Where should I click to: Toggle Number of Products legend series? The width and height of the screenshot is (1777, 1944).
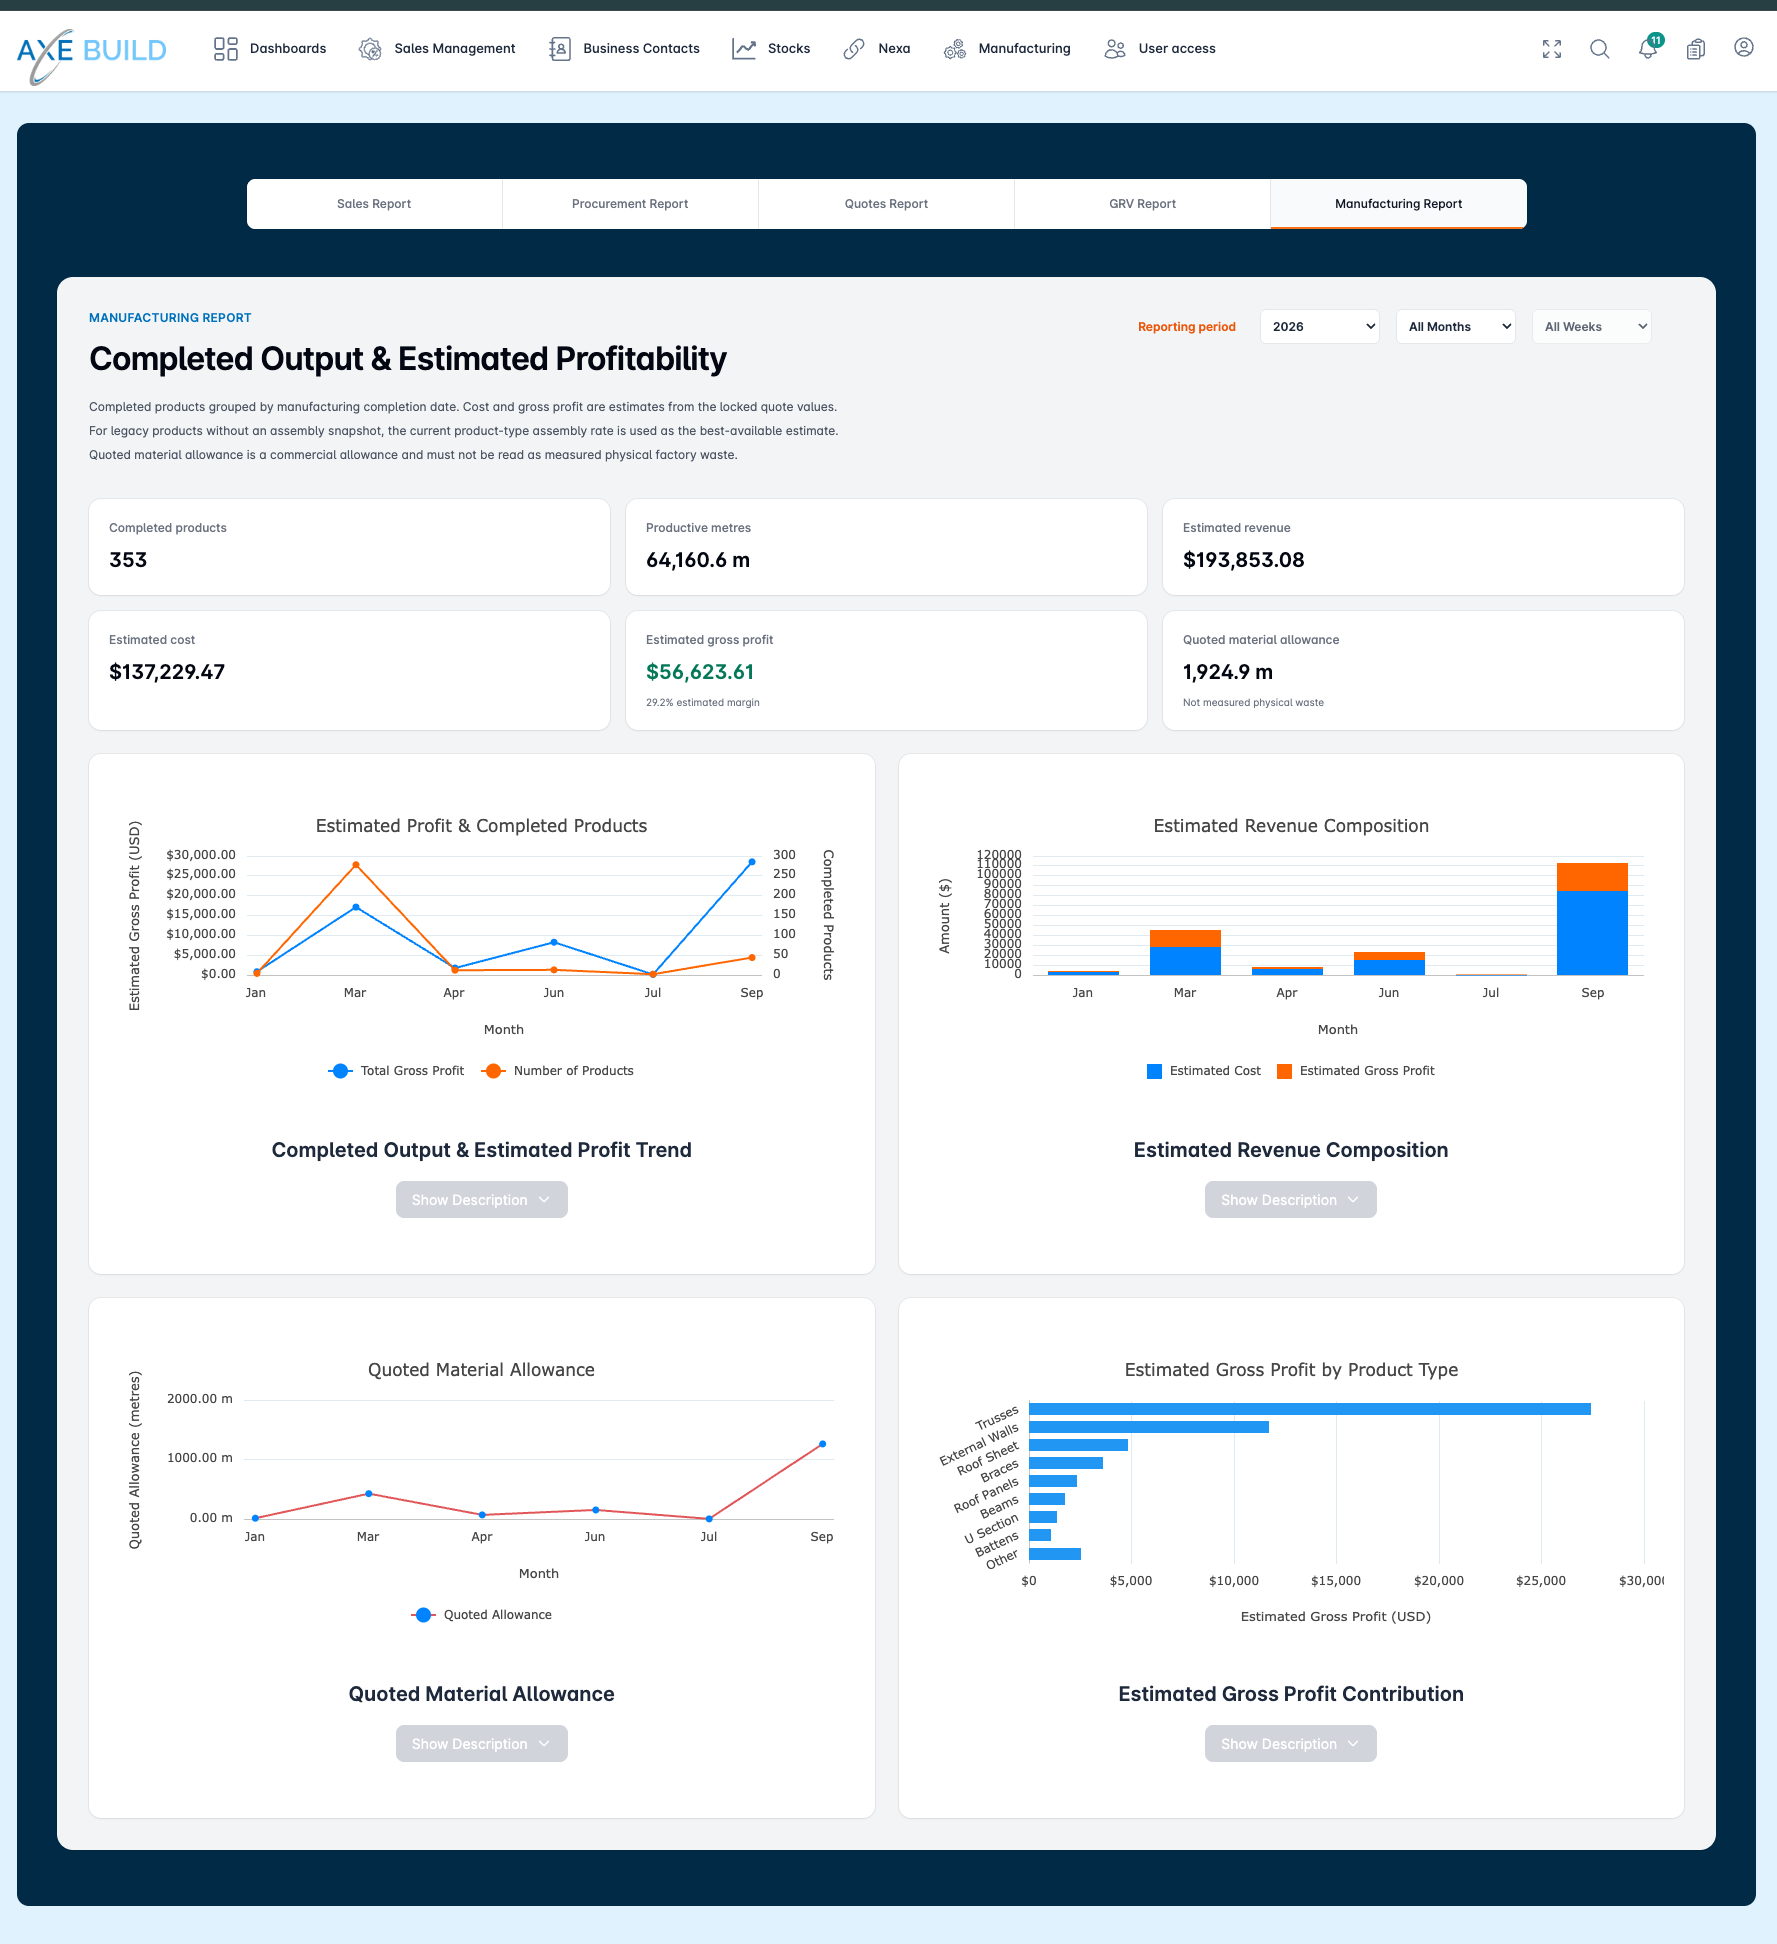(x=558, y=1071)
